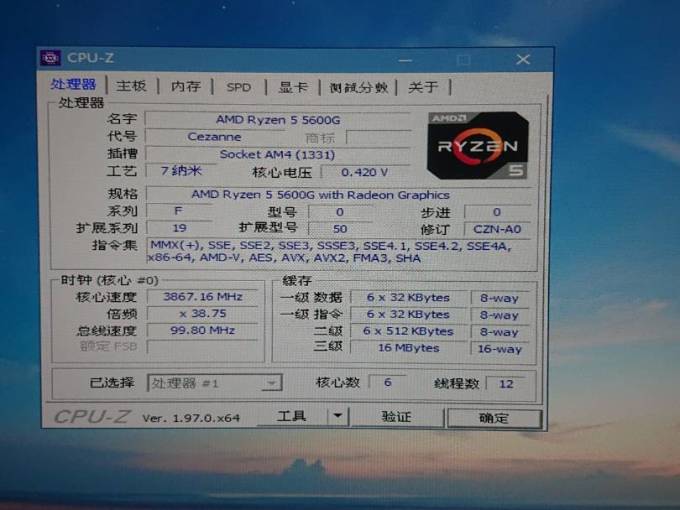Click the 二级 cache 6 x 512 KBytes value
680x510 pixels.
pyautogui.click(x=408, y=331)
